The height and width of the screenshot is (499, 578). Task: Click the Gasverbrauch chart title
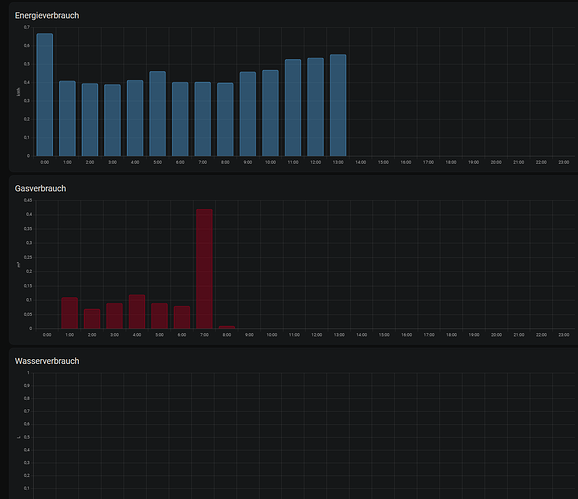point(41,188)
